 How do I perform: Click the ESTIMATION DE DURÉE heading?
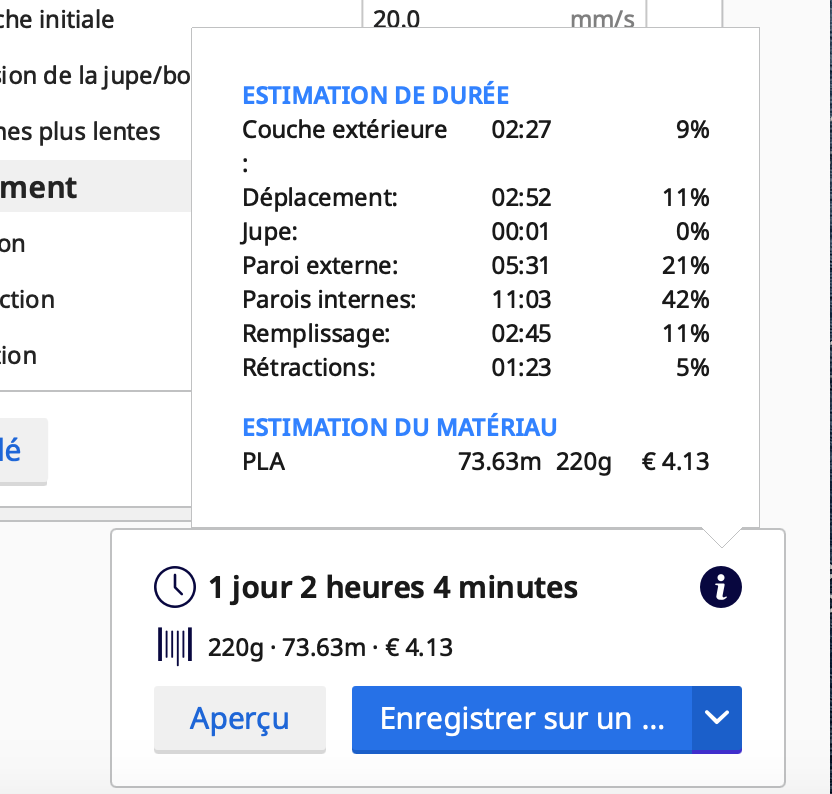point(376,96)
